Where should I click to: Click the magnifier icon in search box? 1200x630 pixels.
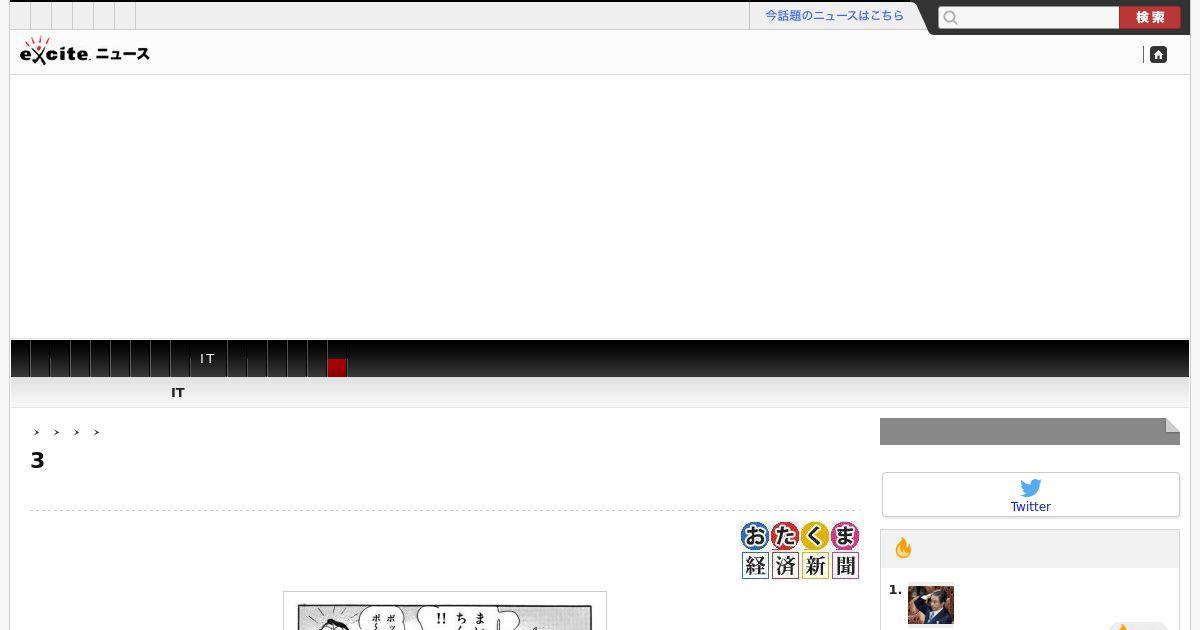(951, 17)
